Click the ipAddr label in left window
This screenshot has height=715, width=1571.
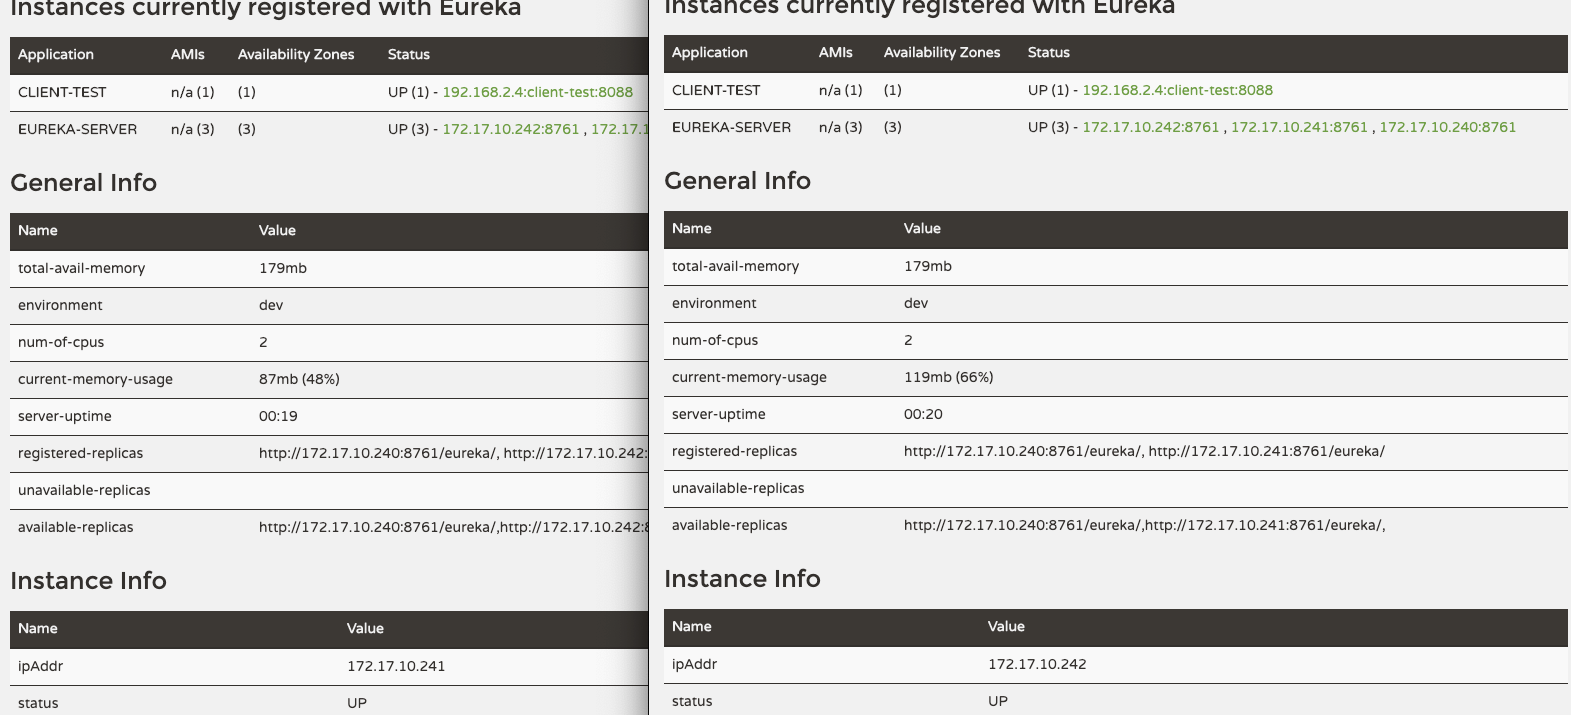(x=40, y=666)
